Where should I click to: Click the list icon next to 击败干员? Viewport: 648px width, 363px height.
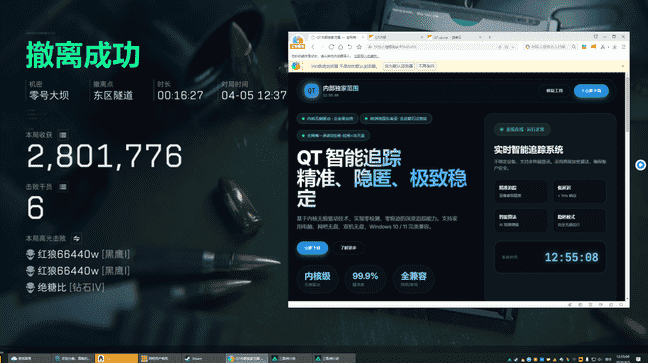coord(63,187)
